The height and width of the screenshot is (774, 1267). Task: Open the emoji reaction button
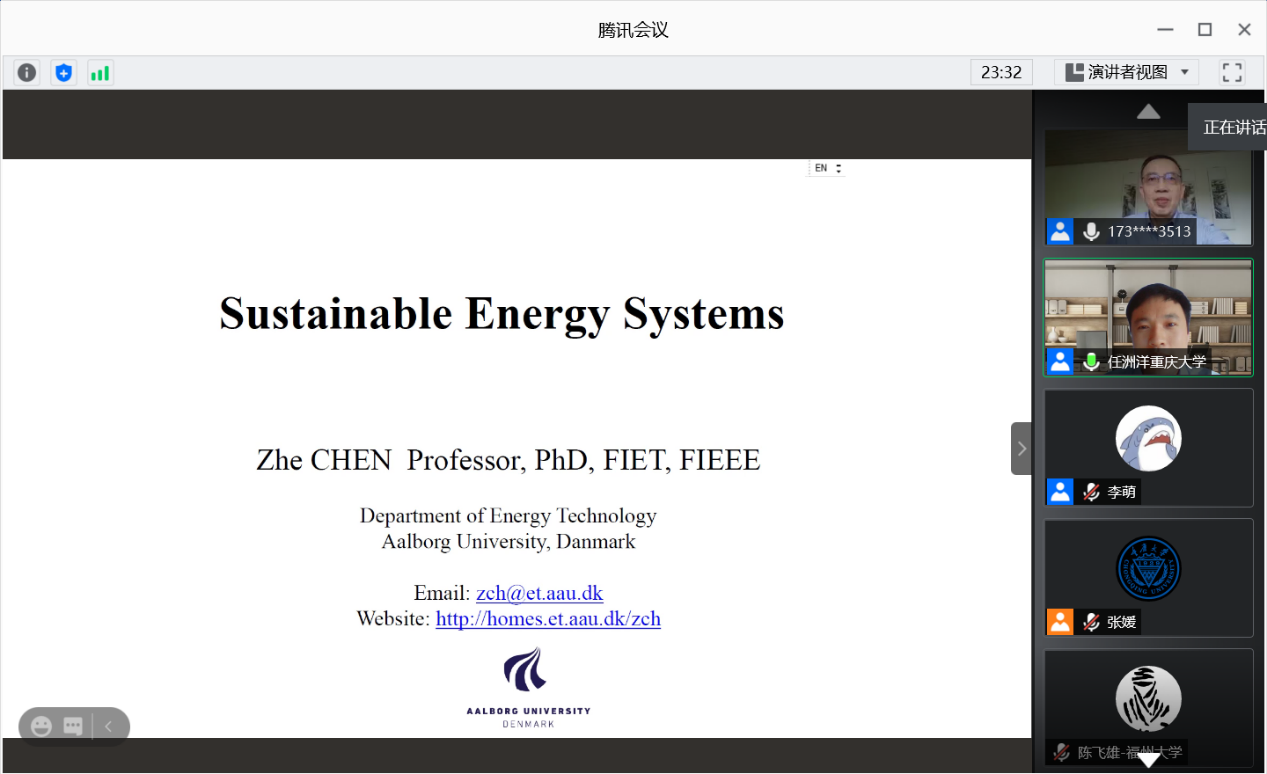[x=41, y=726]
